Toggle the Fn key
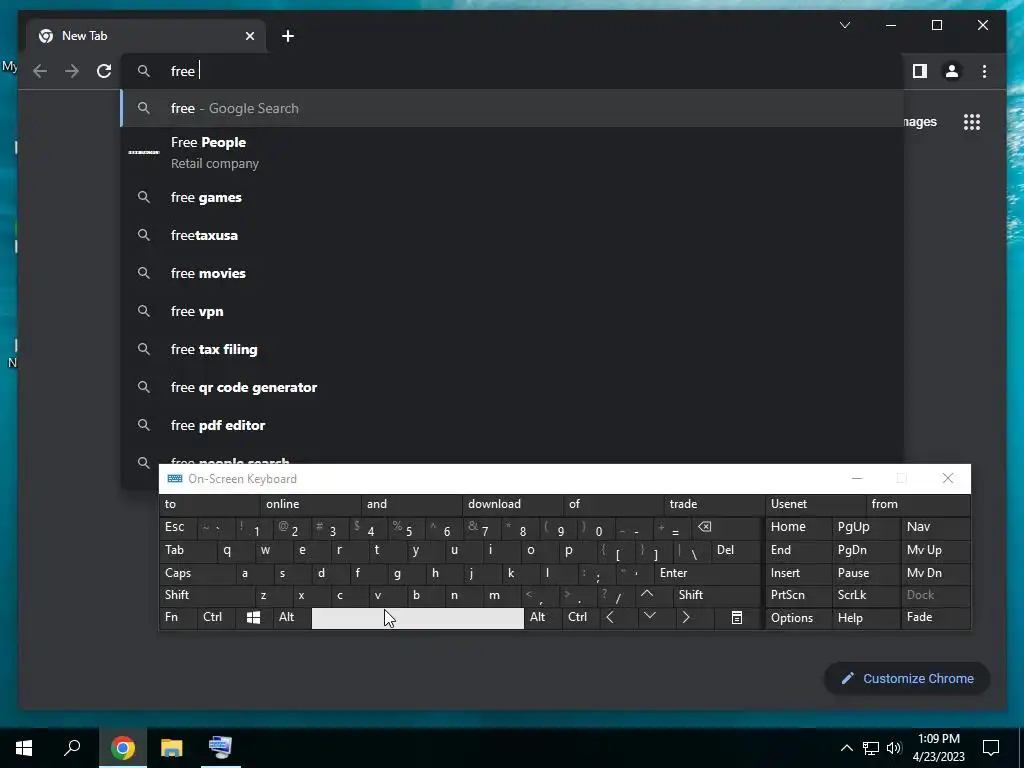 coord(178,617)
